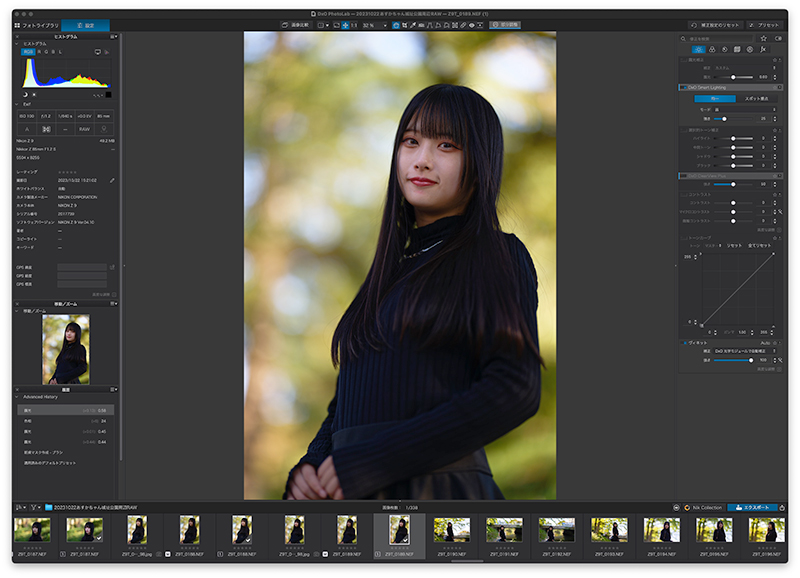Image resolution: width=800 pixels, height=578 pixels.
Task: Click 全てリセット in tone curve
Action: pos(759,245)
